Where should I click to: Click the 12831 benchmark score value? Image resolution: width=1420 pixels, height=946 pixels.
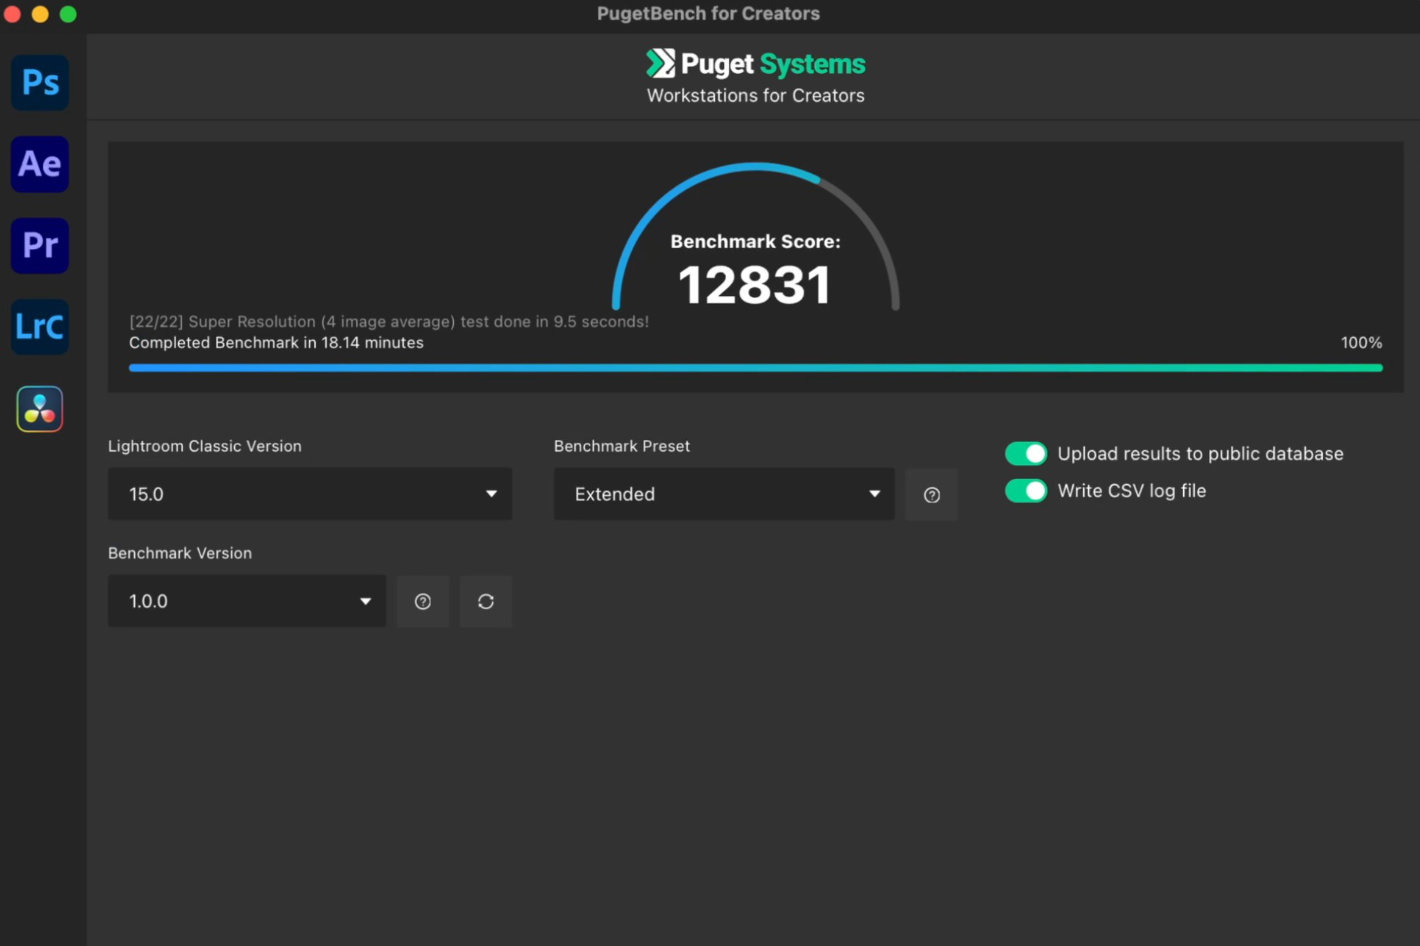pos(755,286)
